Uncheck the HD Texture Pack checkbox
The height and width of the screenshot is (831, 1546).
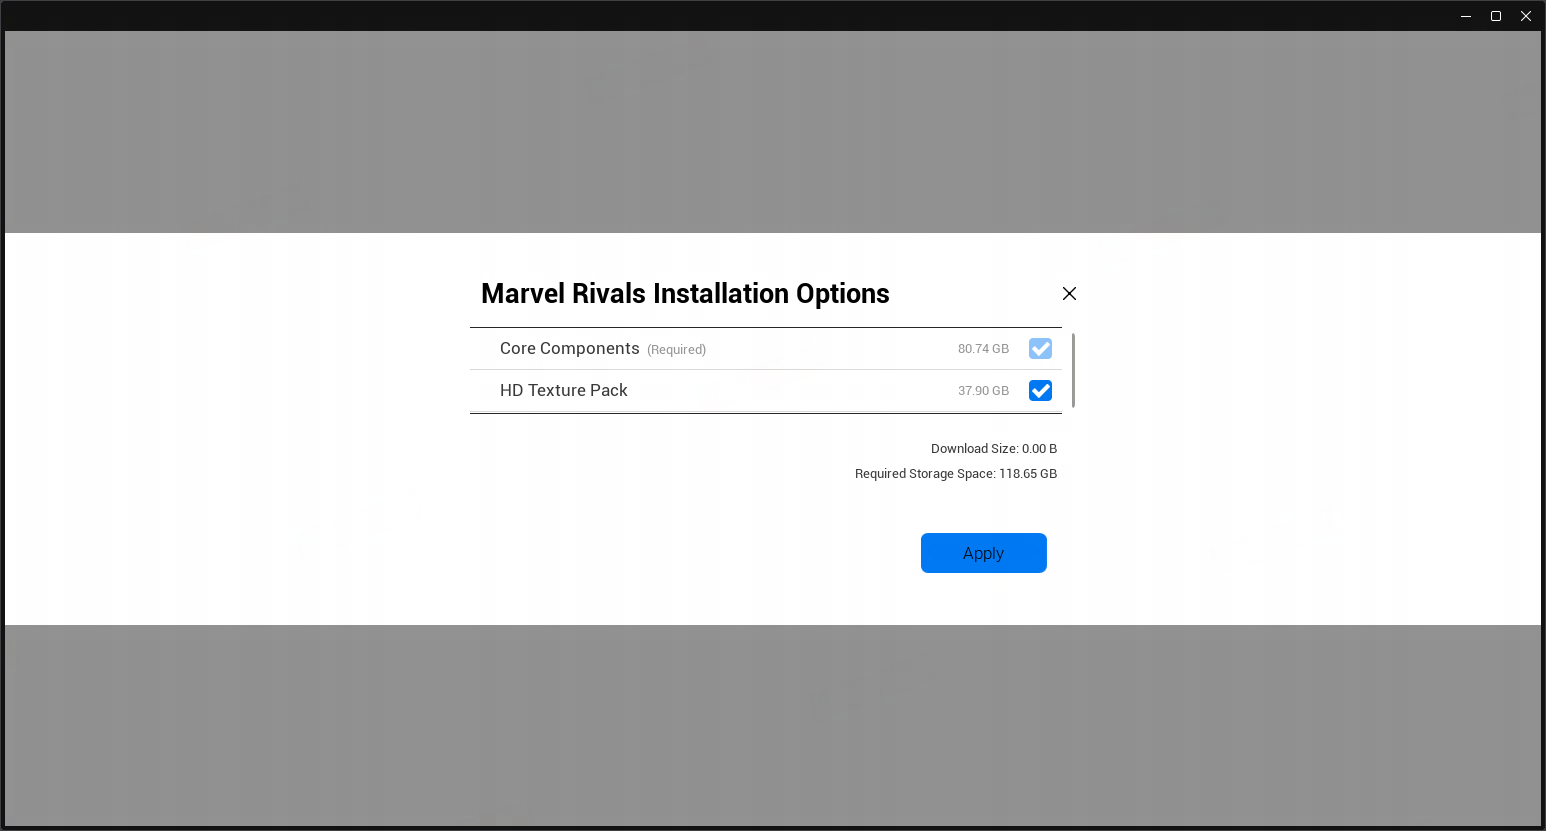click(x=1040, y=390)
